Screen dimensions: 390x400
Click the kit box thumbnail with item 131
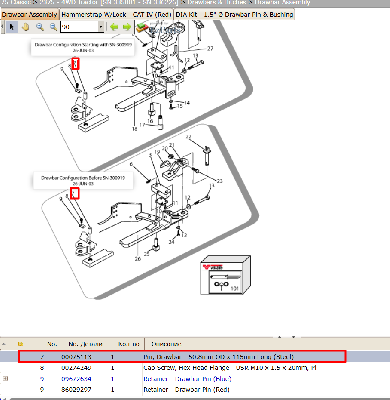(x=225, y=275)
